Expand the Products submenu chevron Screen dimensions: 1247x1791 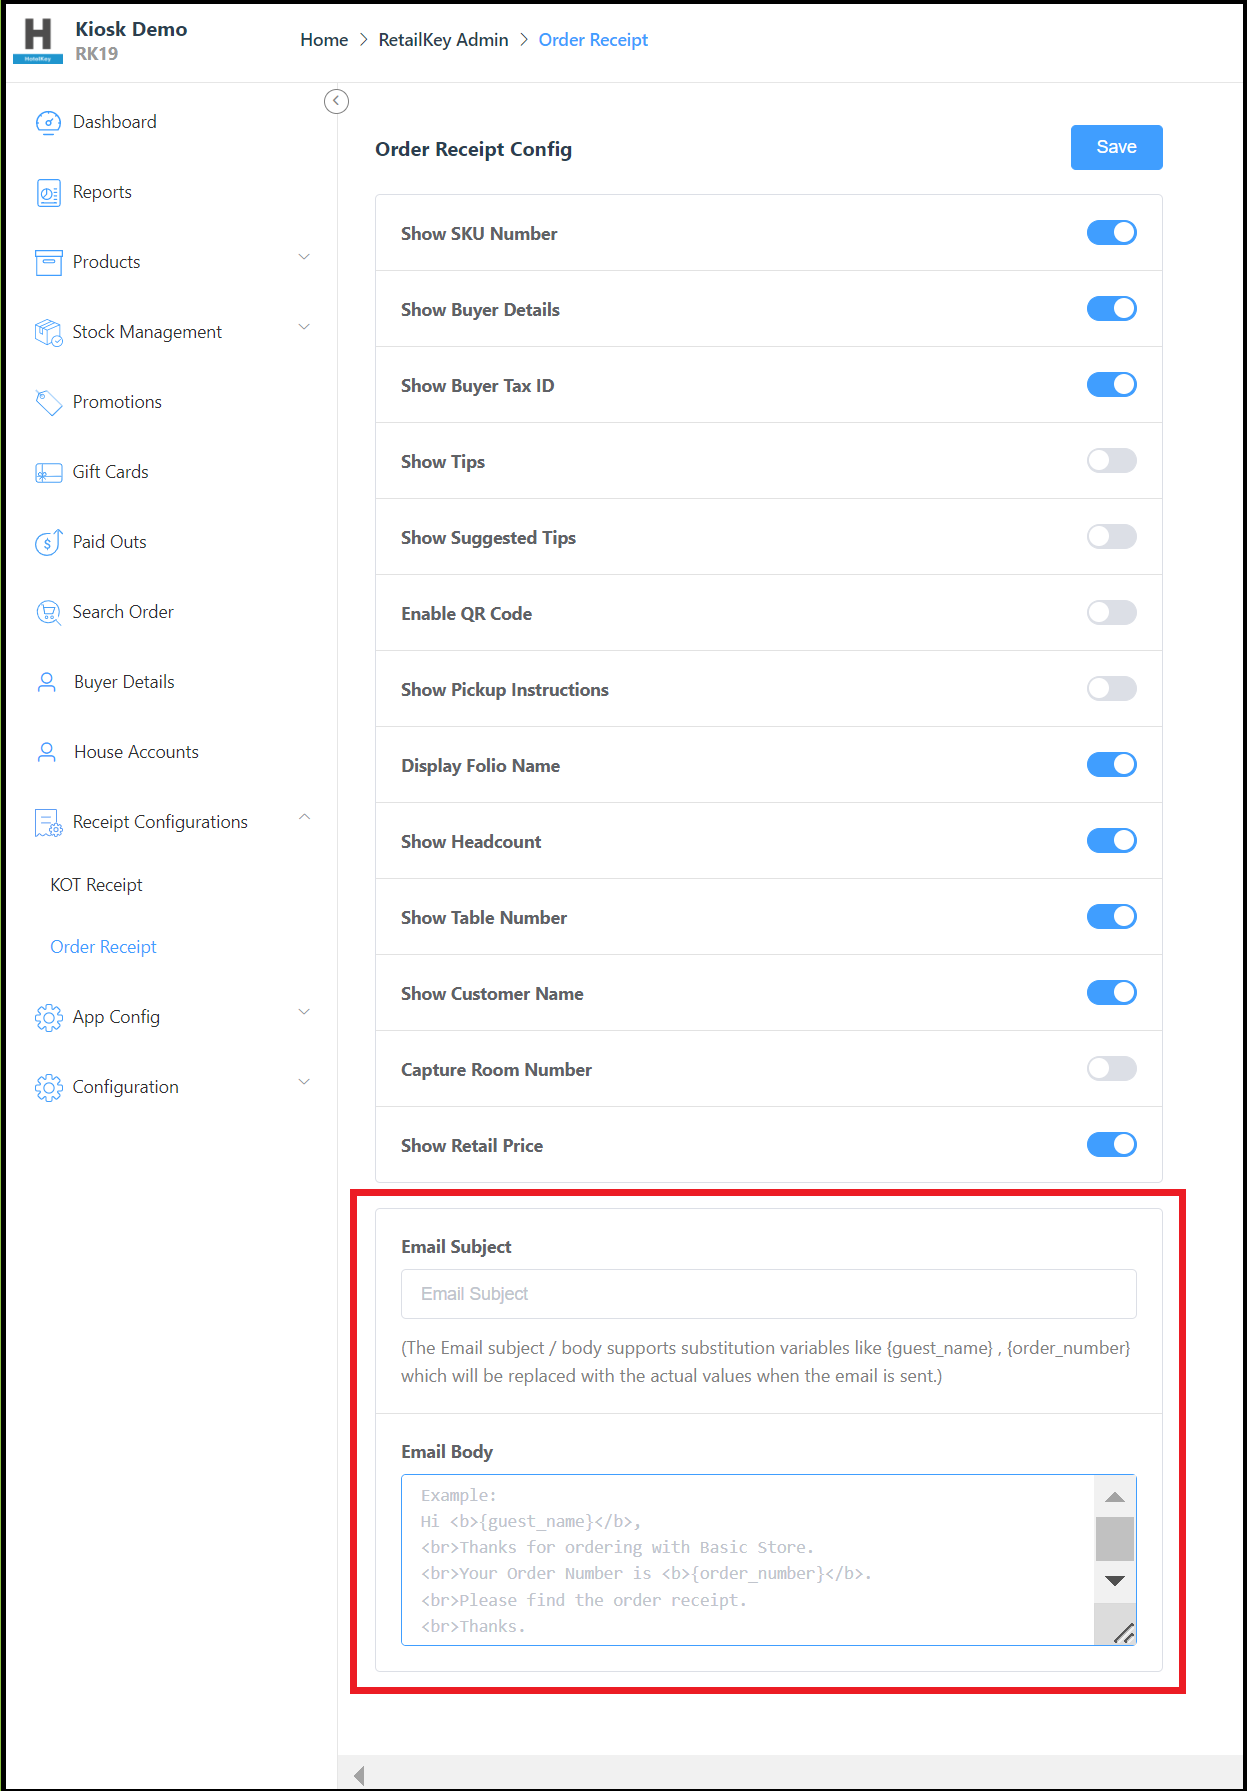pyautogui.click(x=304, y=258)
